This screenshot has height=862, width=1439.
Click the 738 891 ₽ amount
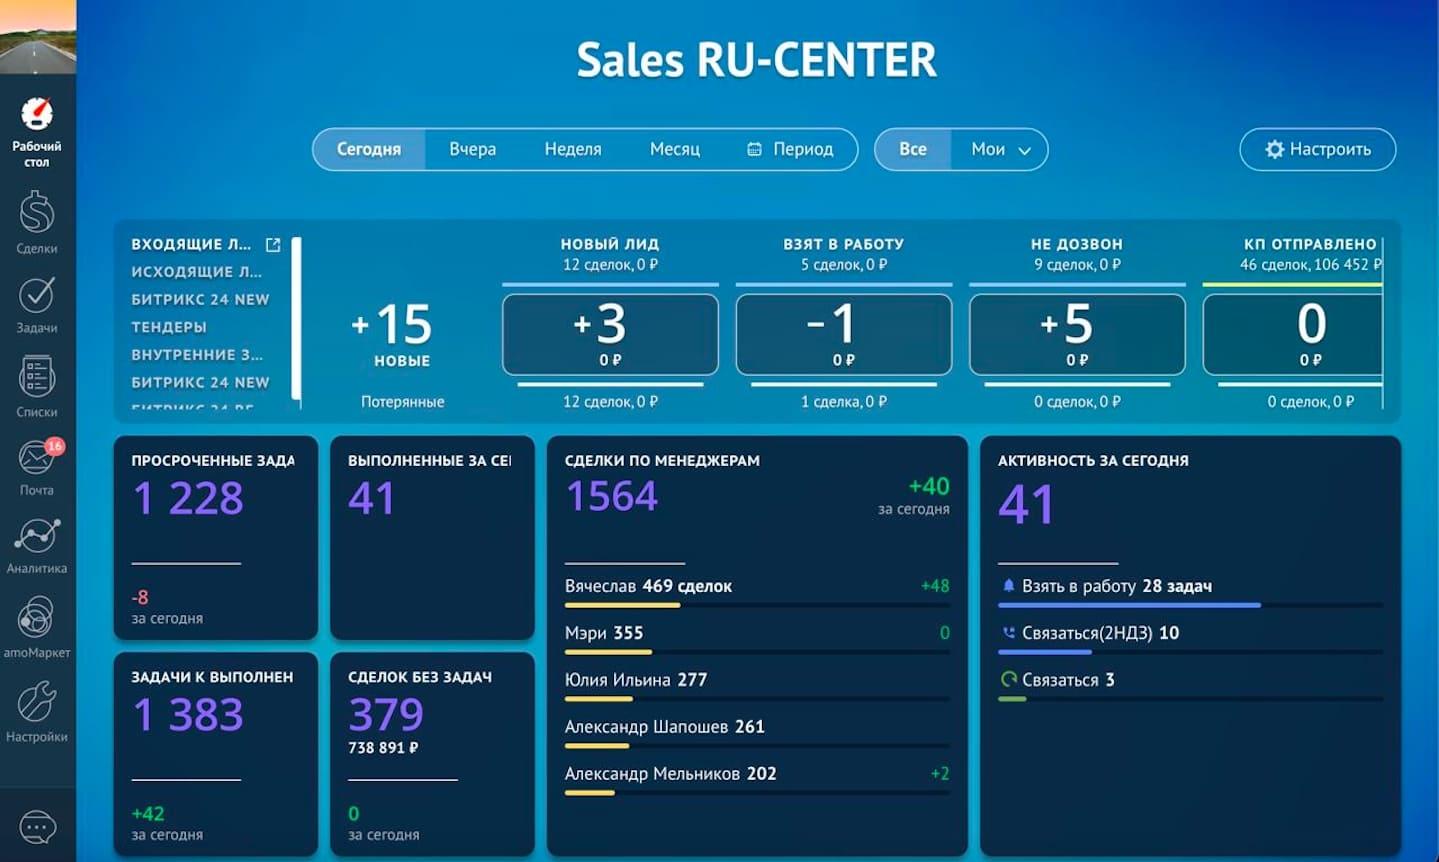[383, 748]
